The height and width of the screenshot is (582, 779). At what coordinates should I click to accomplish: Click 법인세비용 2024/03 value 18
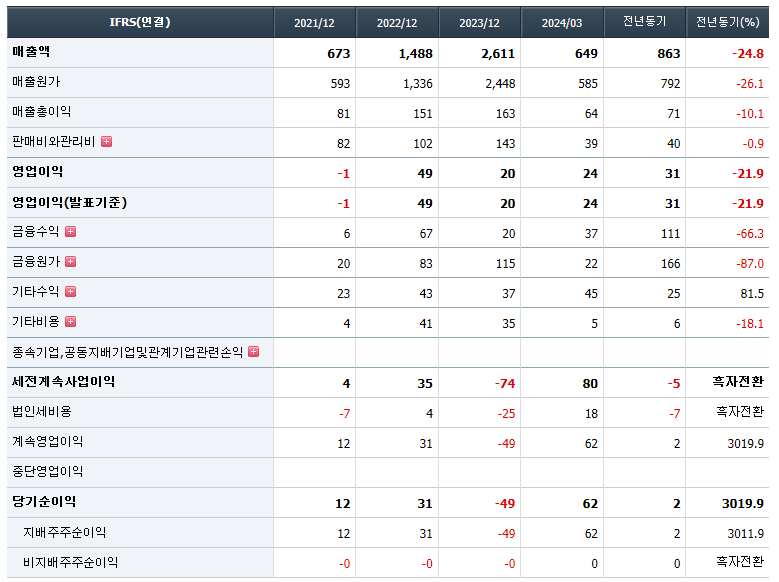(x=591, y=414)
